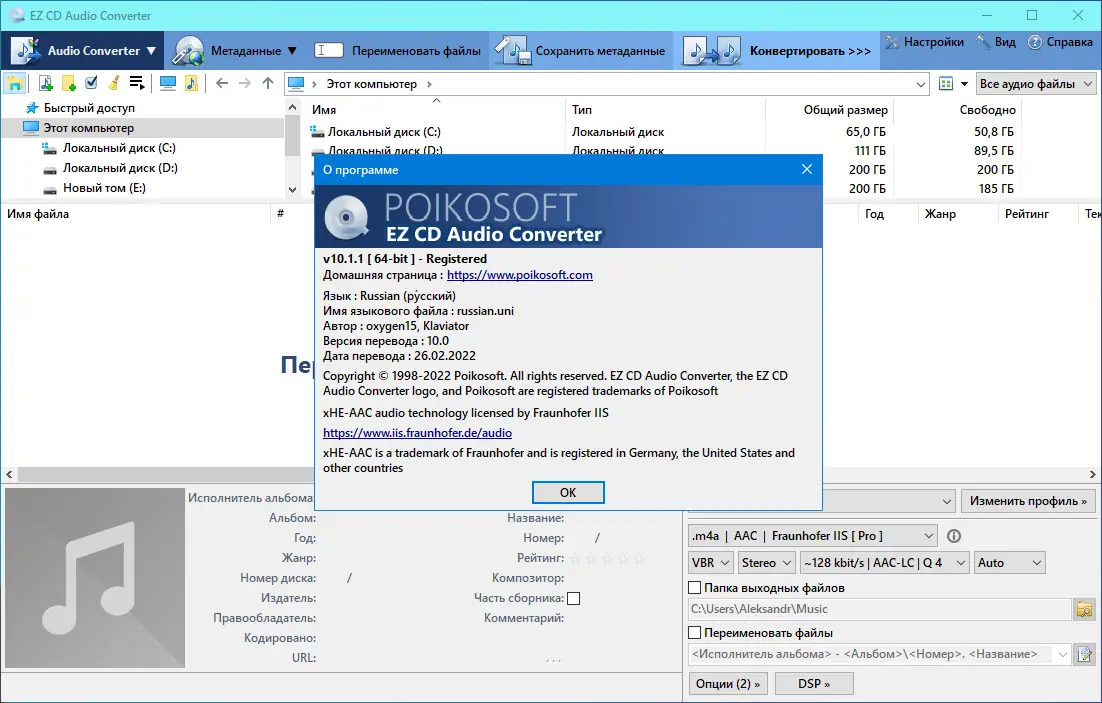The height and width of the screenshot is (703, 1102).
Task: Click the monitor icon in the toolbar
Action: [168, 84]
